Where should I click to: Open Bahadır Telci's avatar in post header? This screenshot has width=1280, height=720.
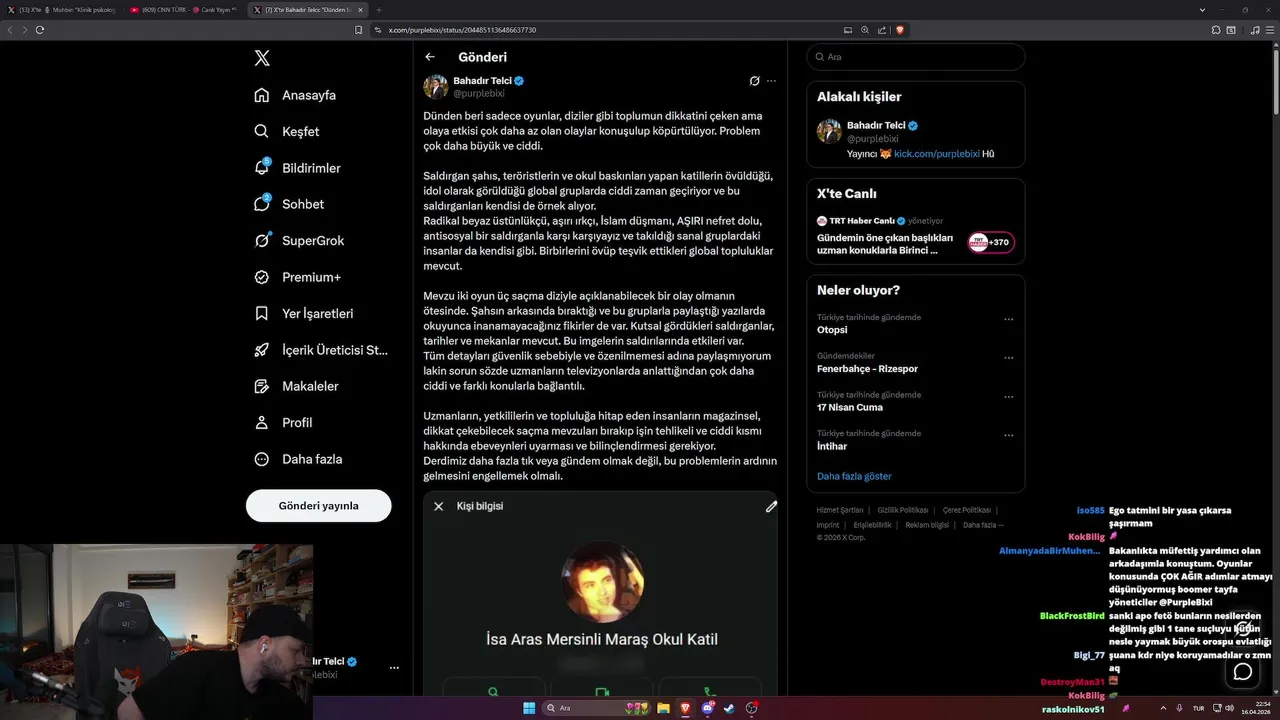coord(436,86)
